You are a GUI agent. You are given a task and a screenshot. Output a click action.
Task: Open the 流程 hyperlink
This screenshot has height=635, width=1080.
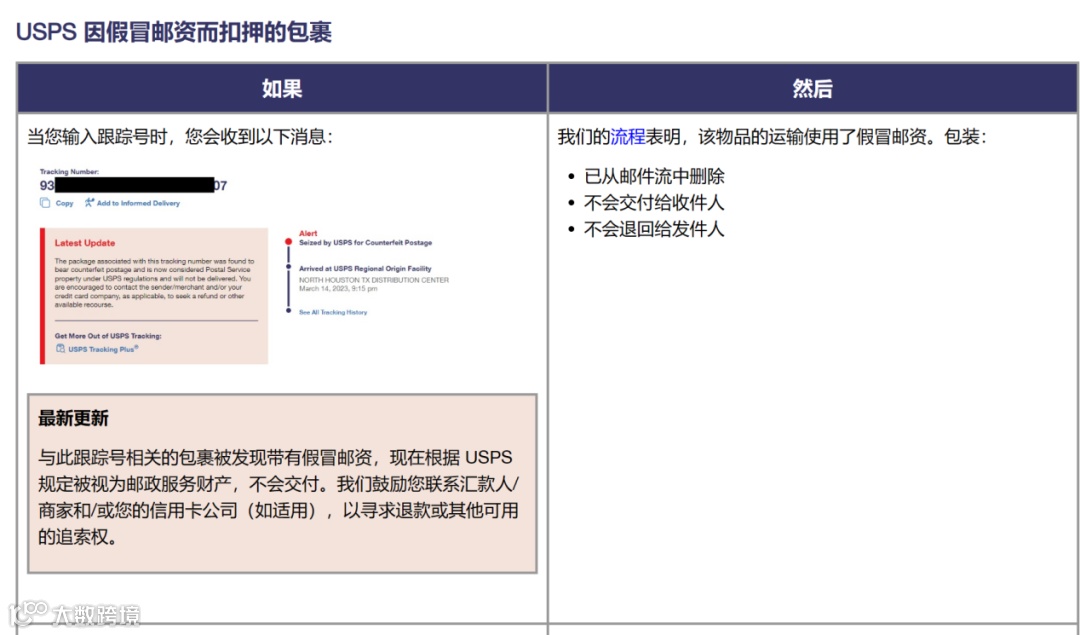tap(627, 137)
